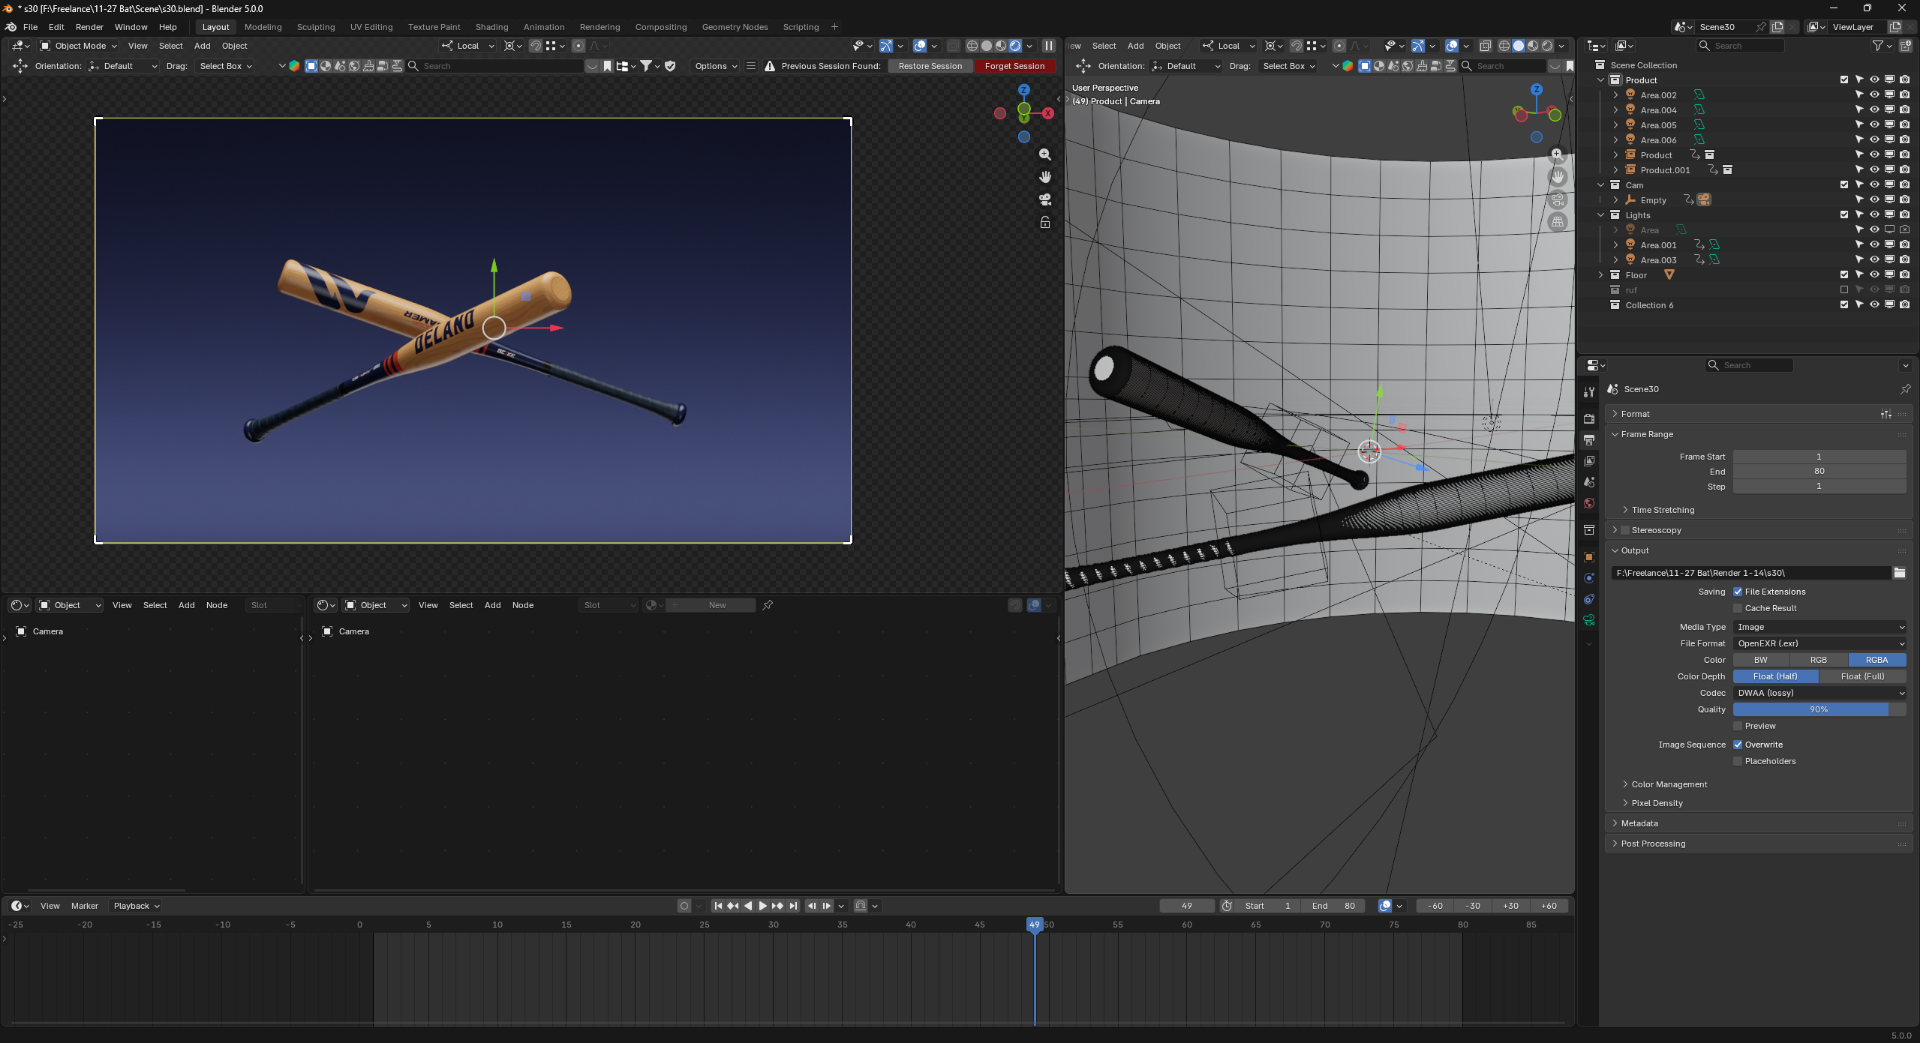Collapse the Cam collection
Screen dimensions: 1920x1043
point(1601,185)
